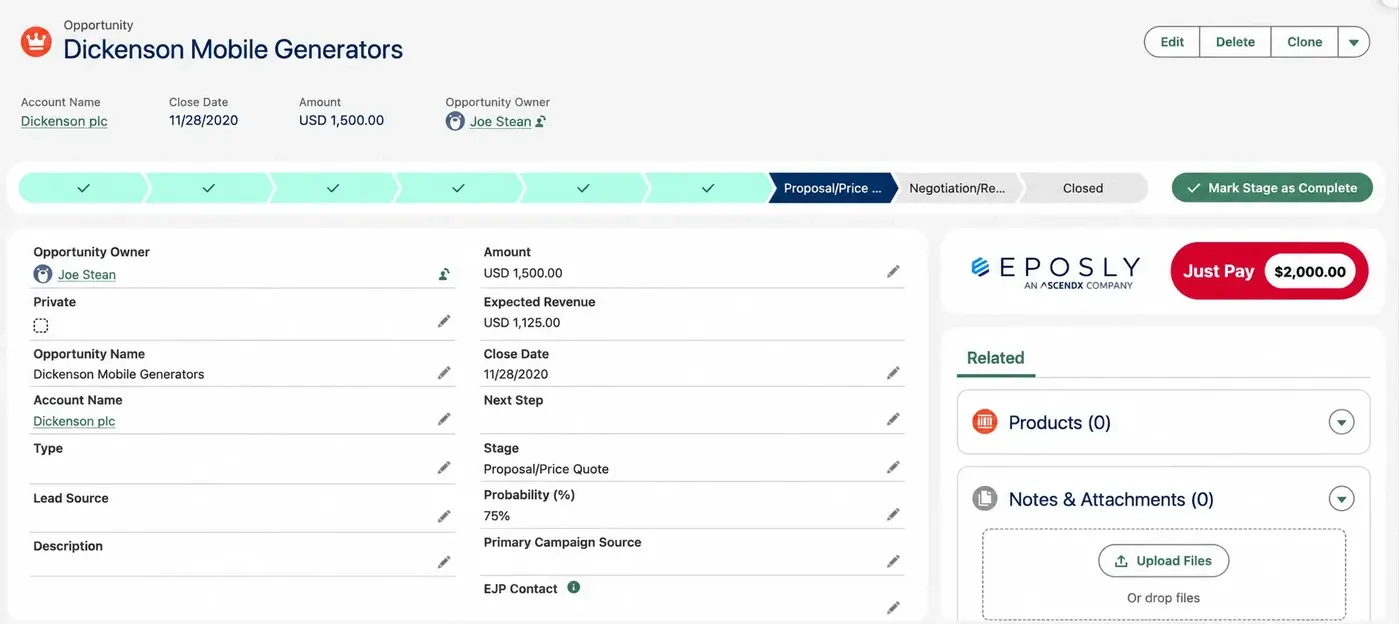Click Upload Files button

coord(1163,561)
